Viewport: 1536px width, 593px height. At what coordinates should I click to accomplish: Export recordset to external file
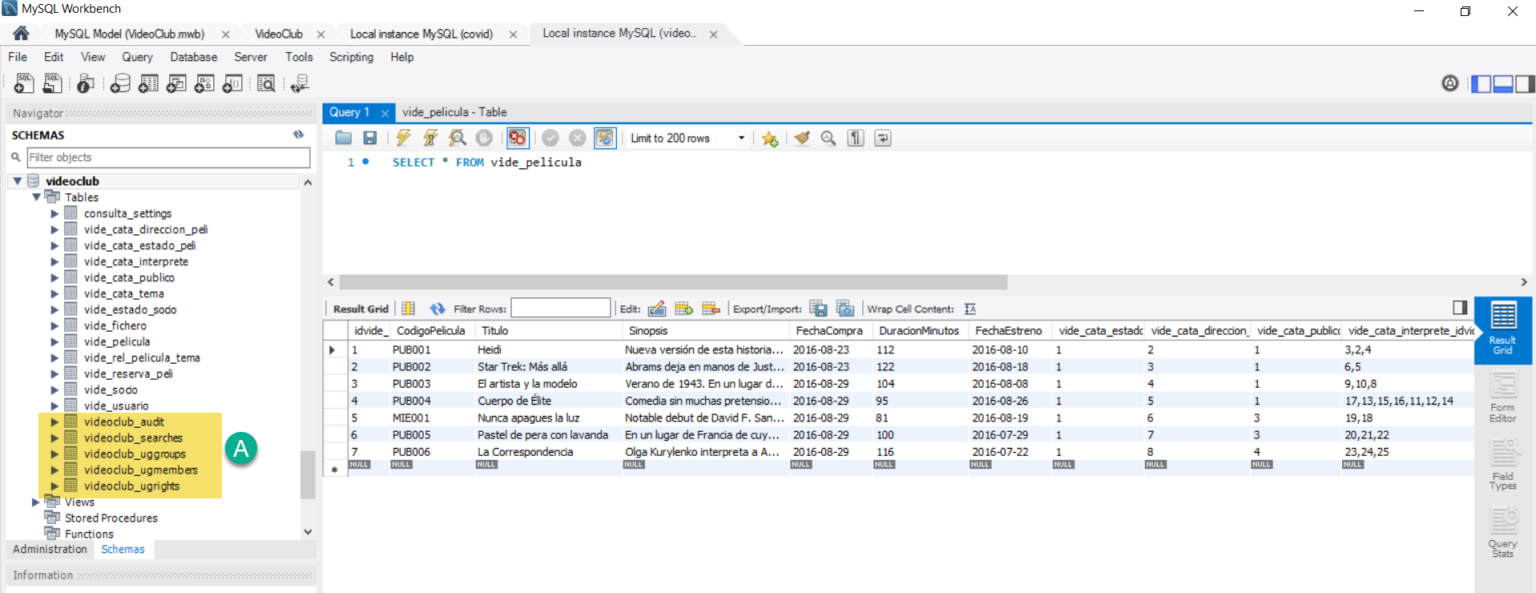click(818, 309)
